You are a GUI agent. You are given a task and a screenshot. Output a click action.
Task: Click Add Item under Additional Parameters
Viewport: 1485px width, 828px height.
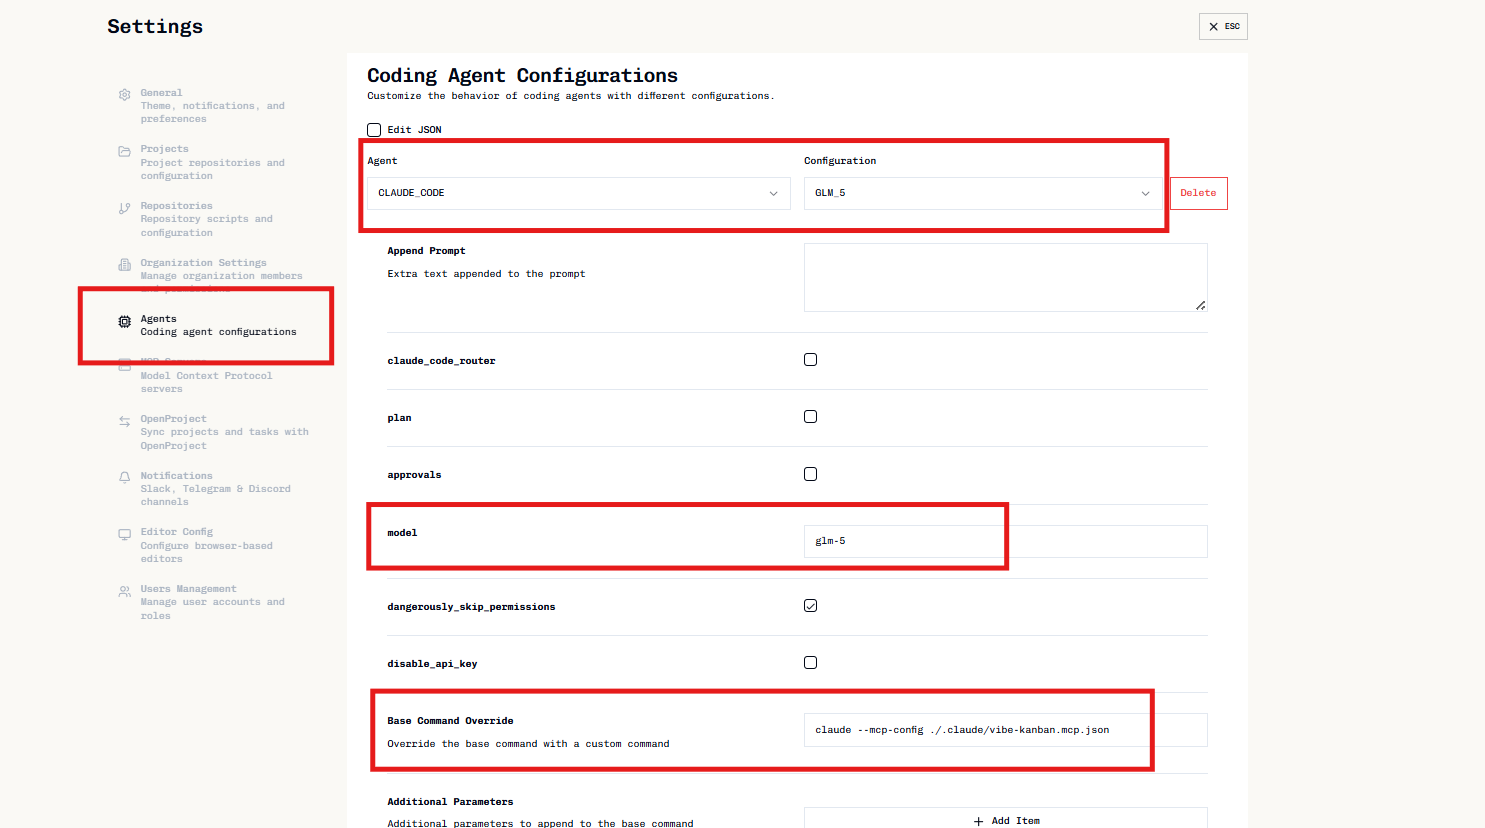tap(1006, 819)
